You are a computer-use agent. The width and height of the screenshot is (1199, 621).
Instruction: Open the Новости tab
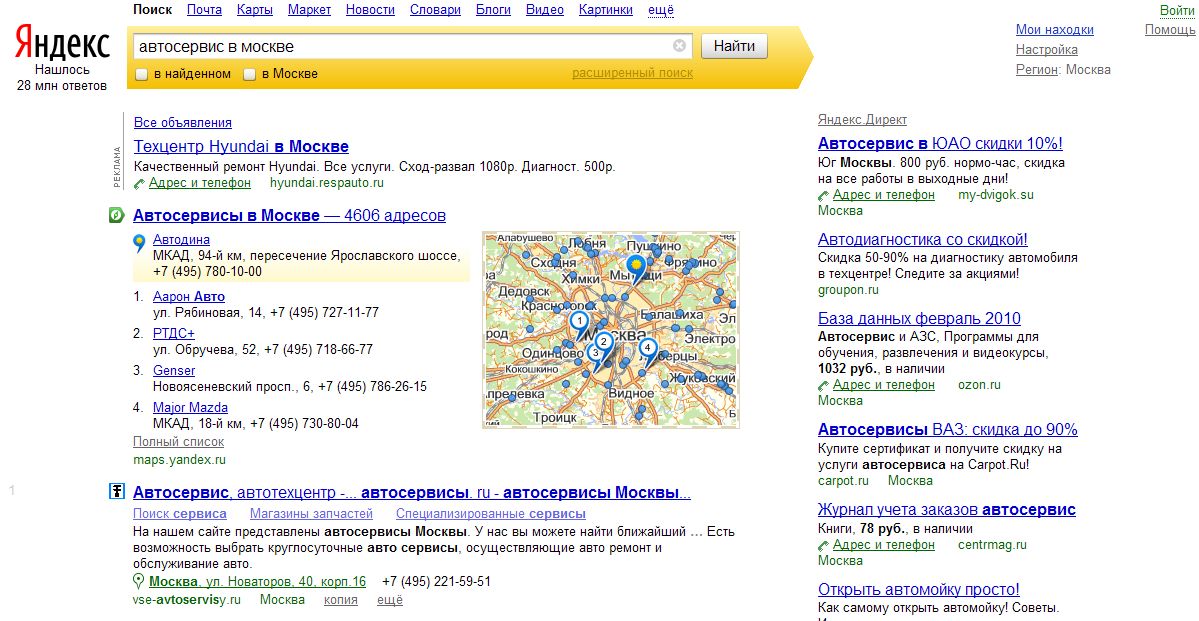point(370,10)
